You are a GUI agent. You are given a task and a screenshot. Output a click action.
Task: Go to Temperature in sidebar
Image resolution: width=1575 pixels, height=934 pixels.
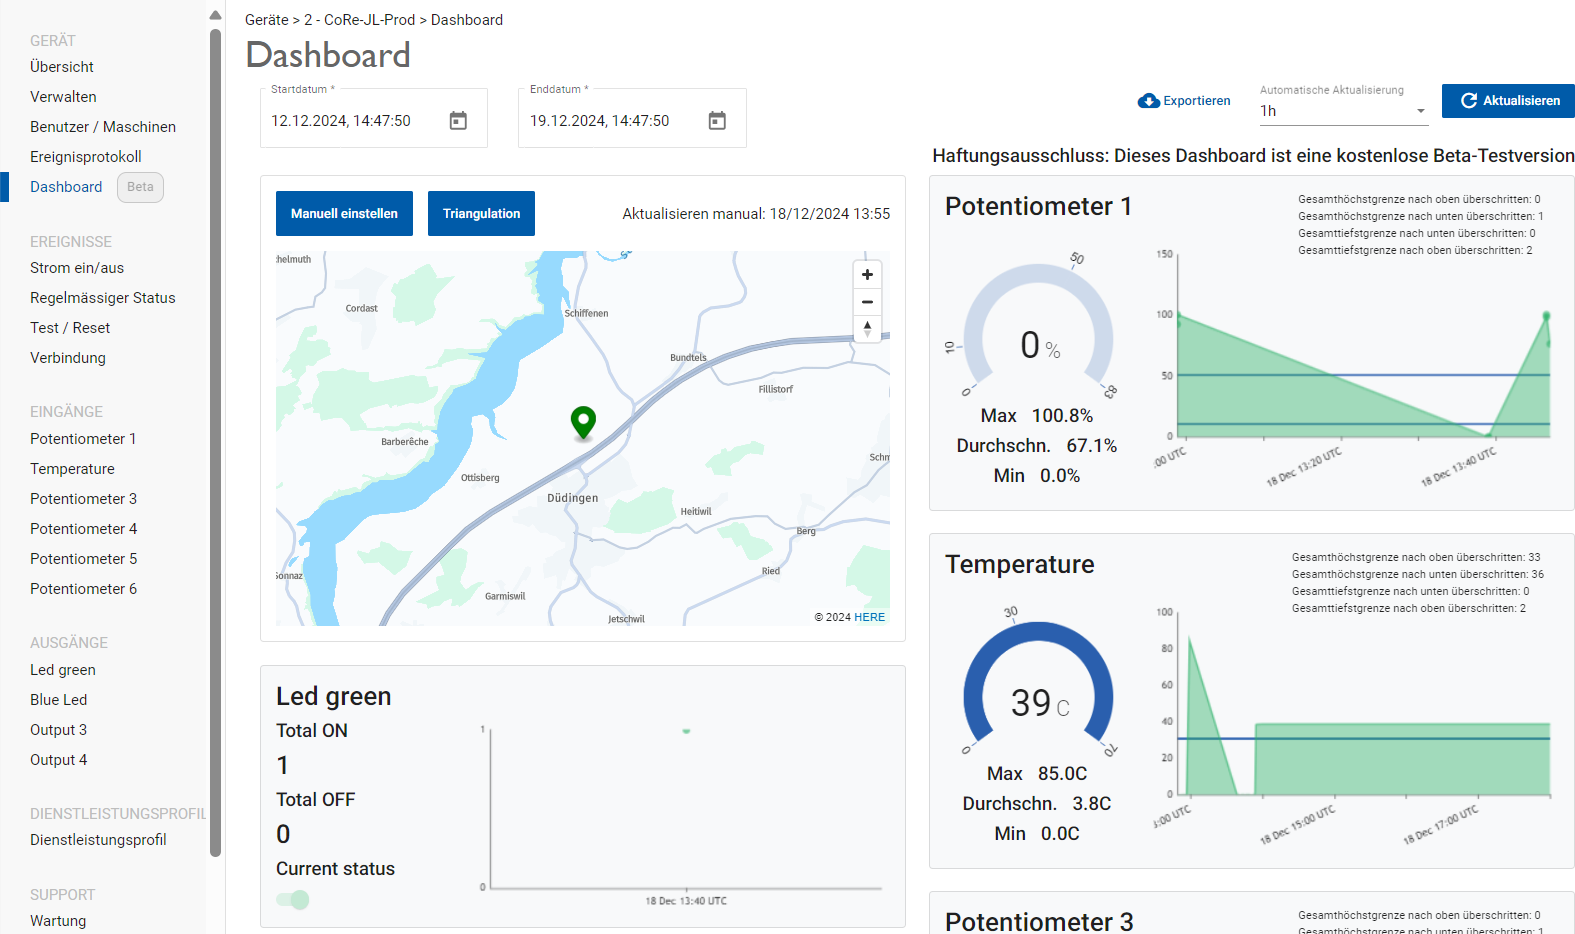tap(72, 469)
